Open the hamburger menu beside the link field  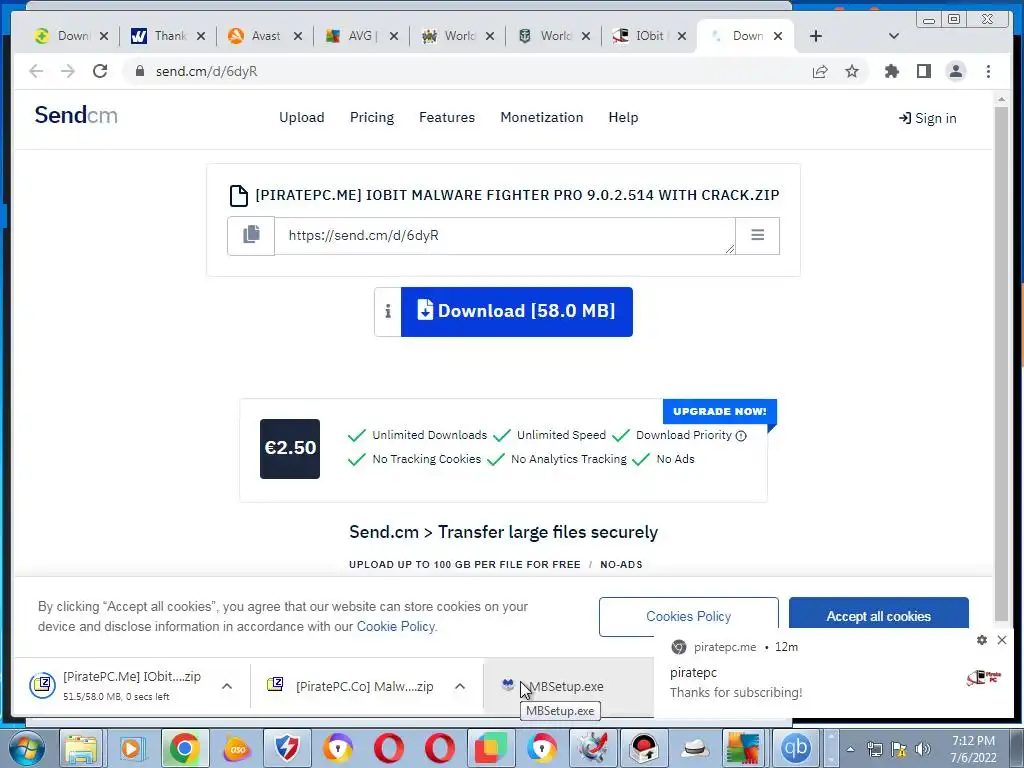coord(757,235)
